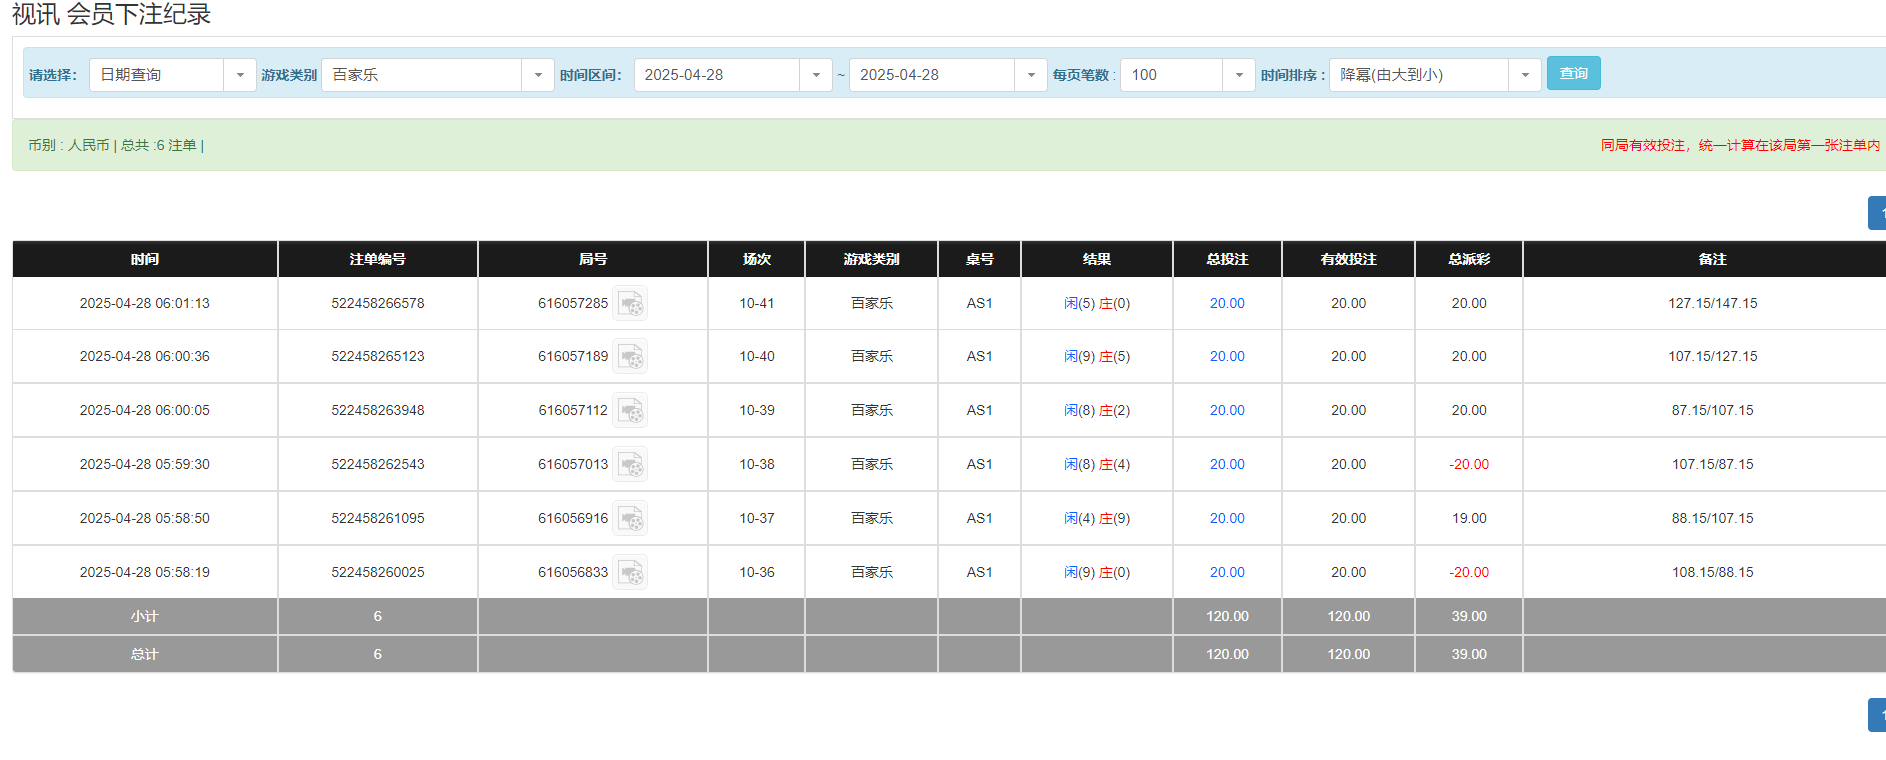
Task: Open video replay icon for round 616056916
Action: 630,518
